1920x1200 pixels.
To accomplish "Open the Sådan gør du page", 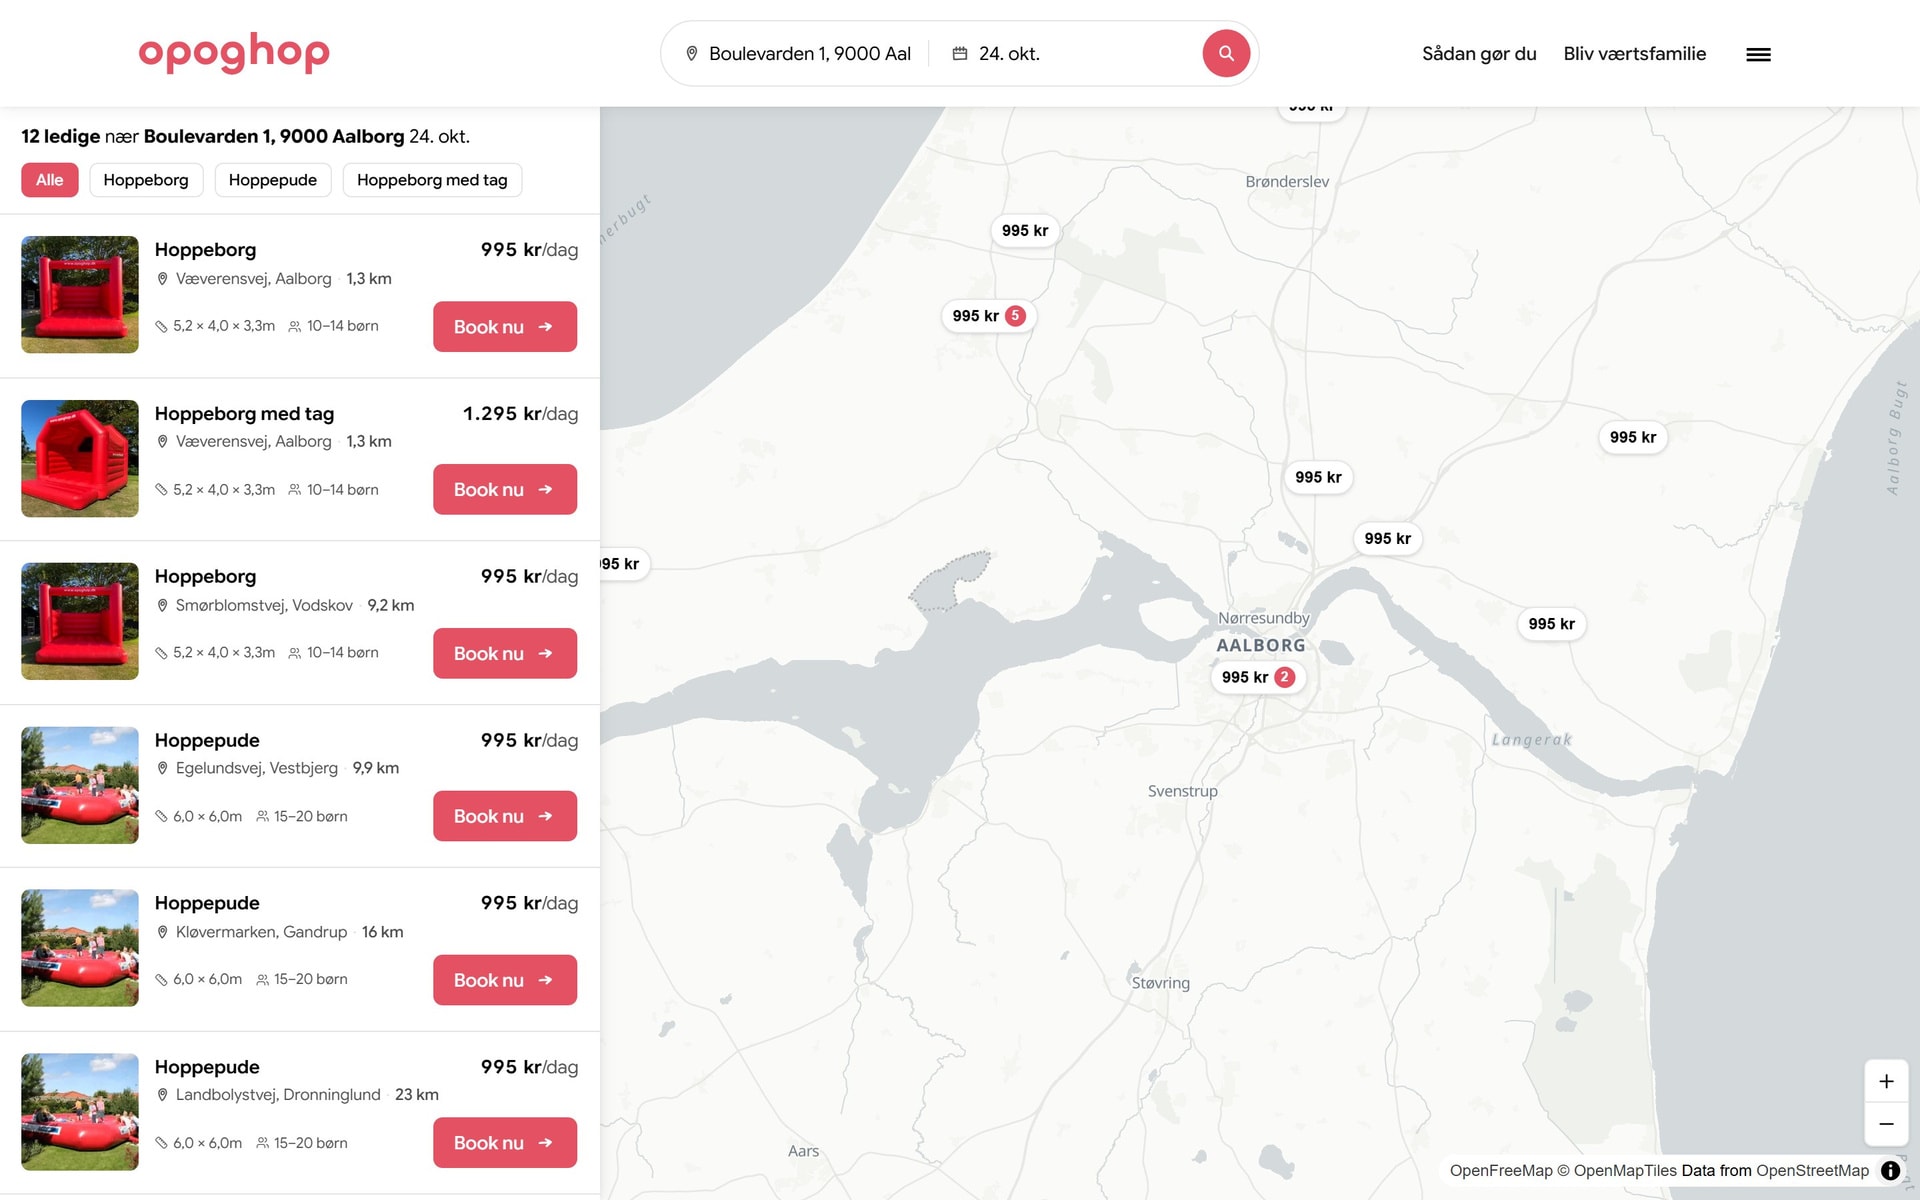I will coord(1479,54).
